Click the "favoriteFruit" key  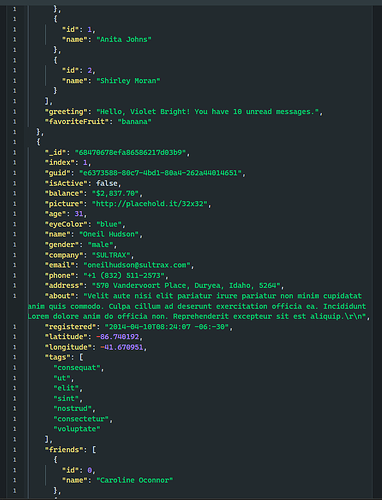(77, 122)
